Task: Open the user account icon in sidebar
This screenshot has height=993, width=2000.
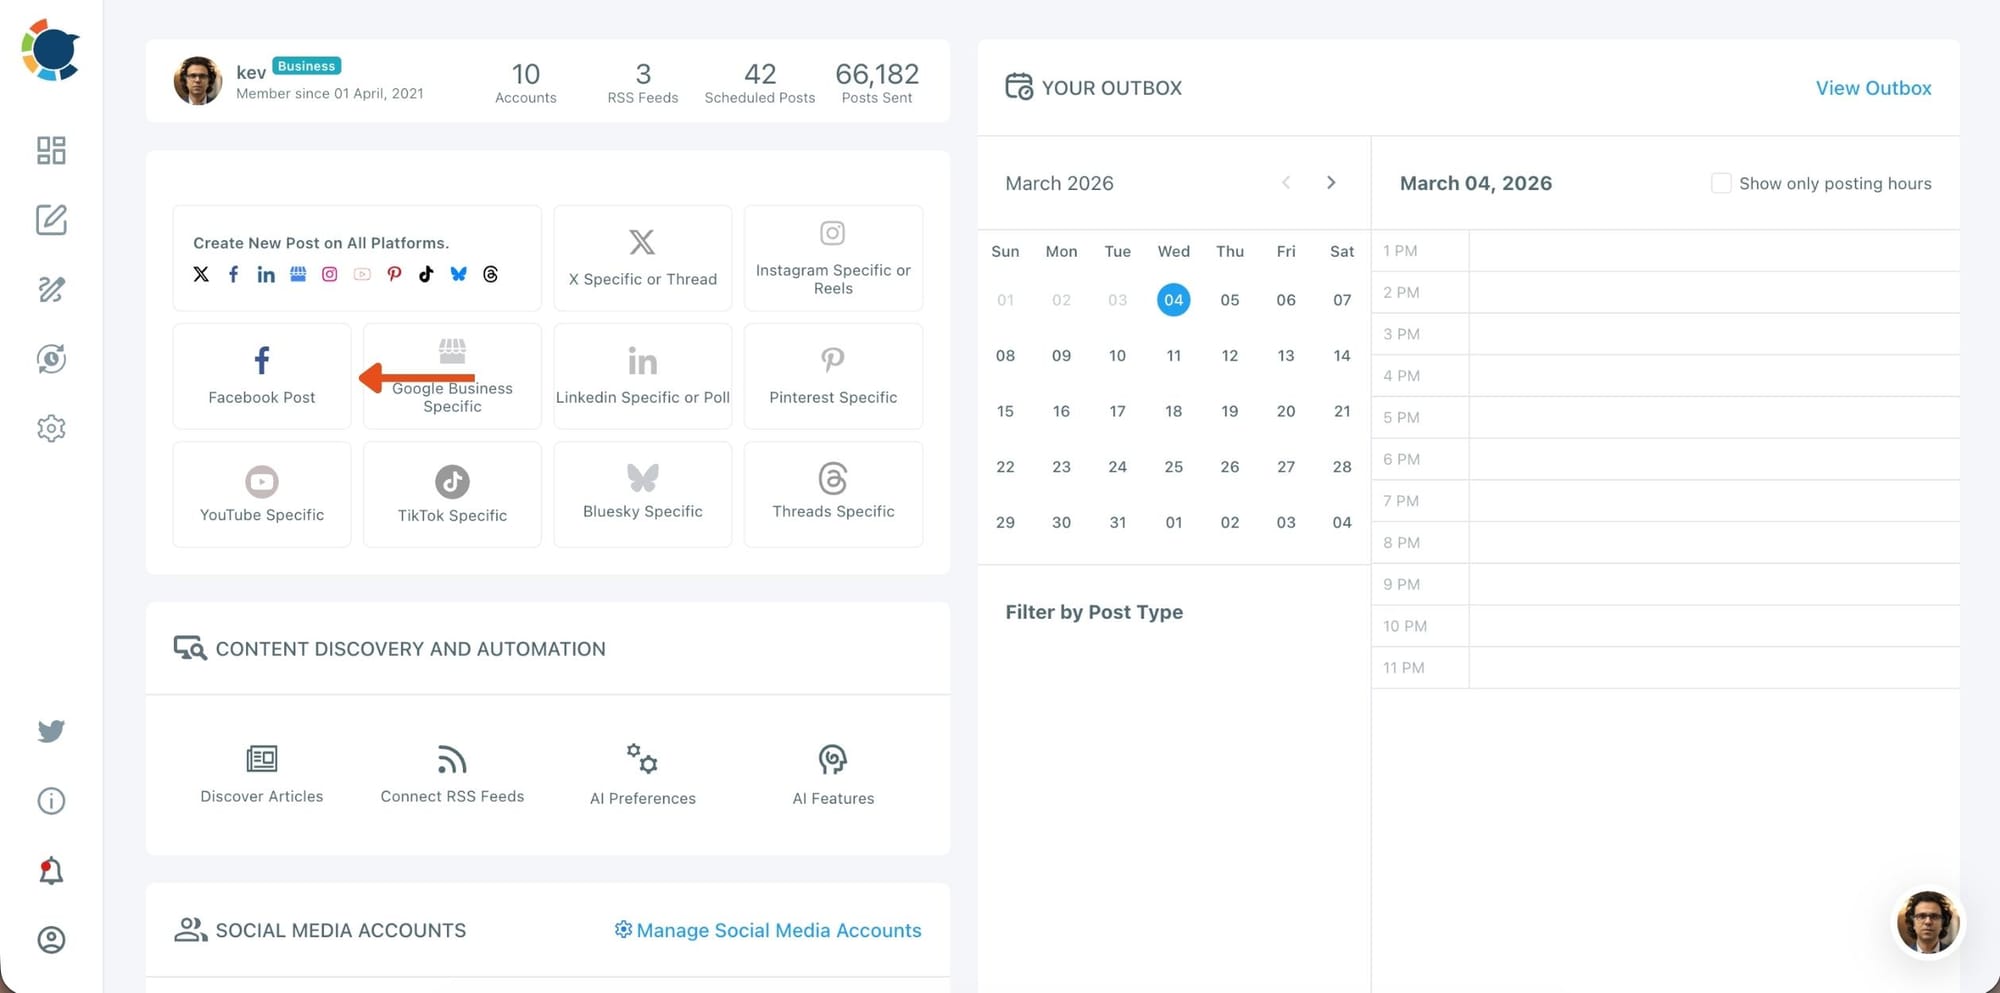Action: click(x=51, y=940)
